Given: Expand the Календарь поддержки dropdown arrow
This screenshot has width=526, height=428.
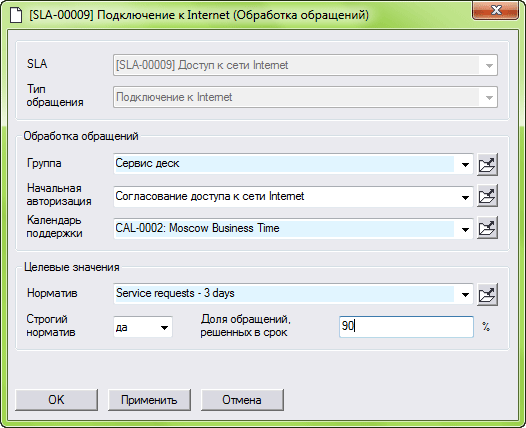Looking at the screenshot, I should [465, 229].
